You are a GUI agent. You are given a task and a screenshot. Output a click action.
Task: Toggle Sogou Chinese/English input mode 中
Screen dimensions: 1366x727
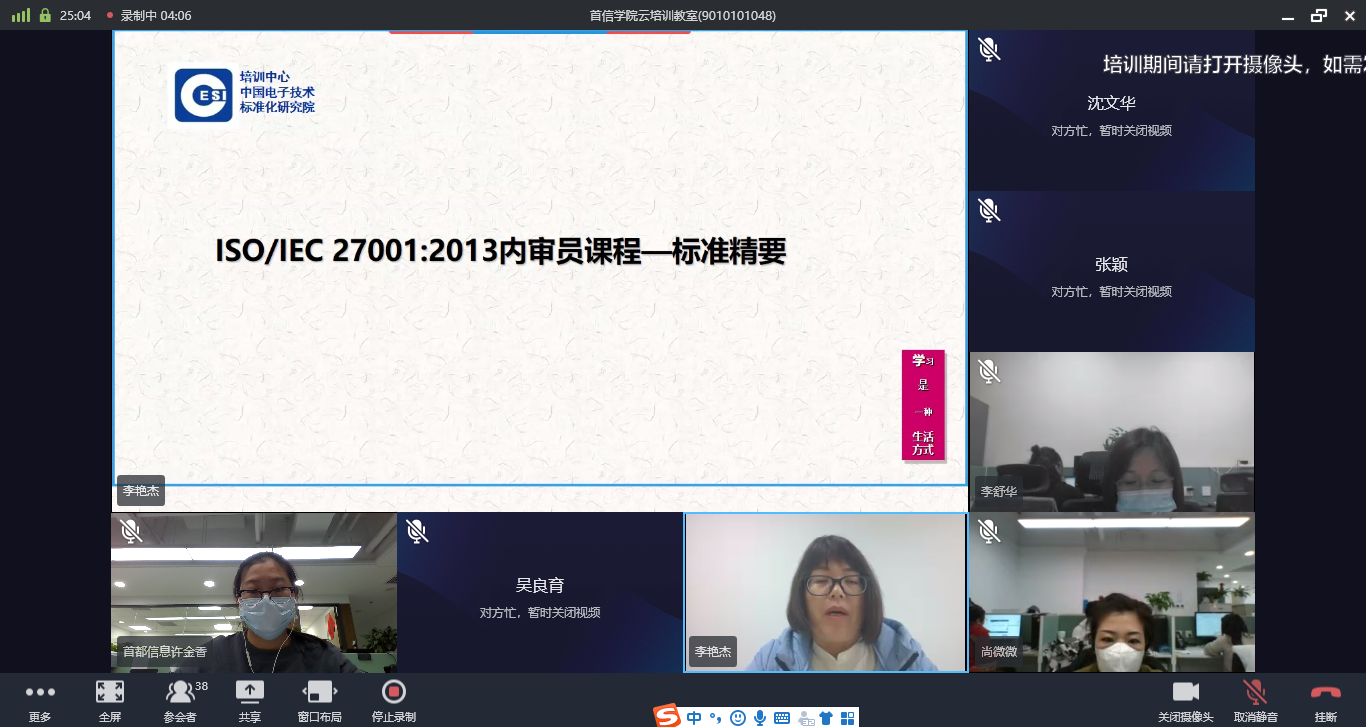pyautogui.click(x=694, y=717)
